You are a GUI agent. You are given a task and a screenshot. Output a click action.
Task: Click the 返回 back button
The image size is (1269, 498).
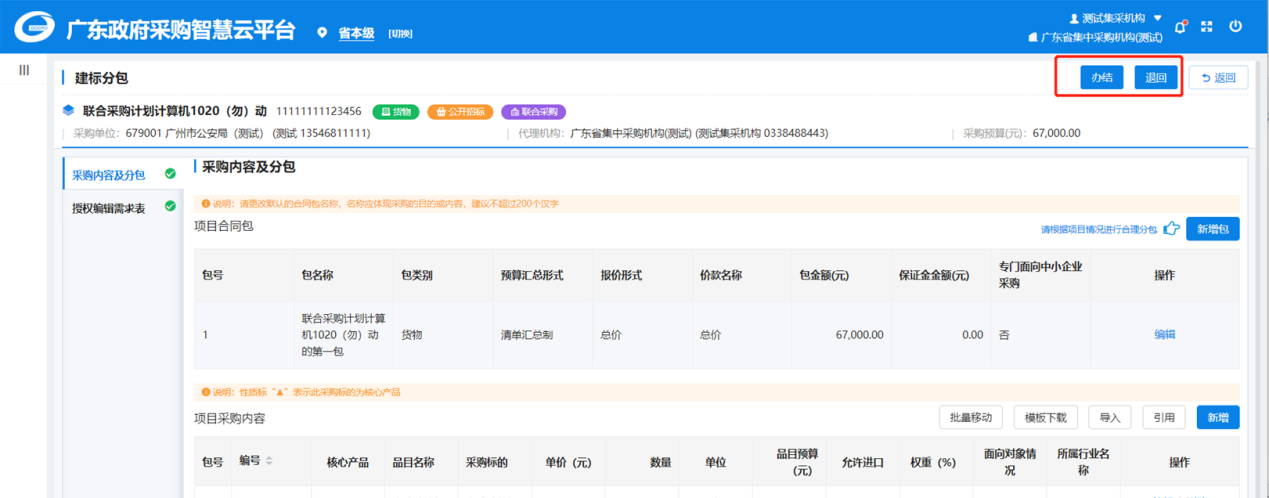point(1218,78)
